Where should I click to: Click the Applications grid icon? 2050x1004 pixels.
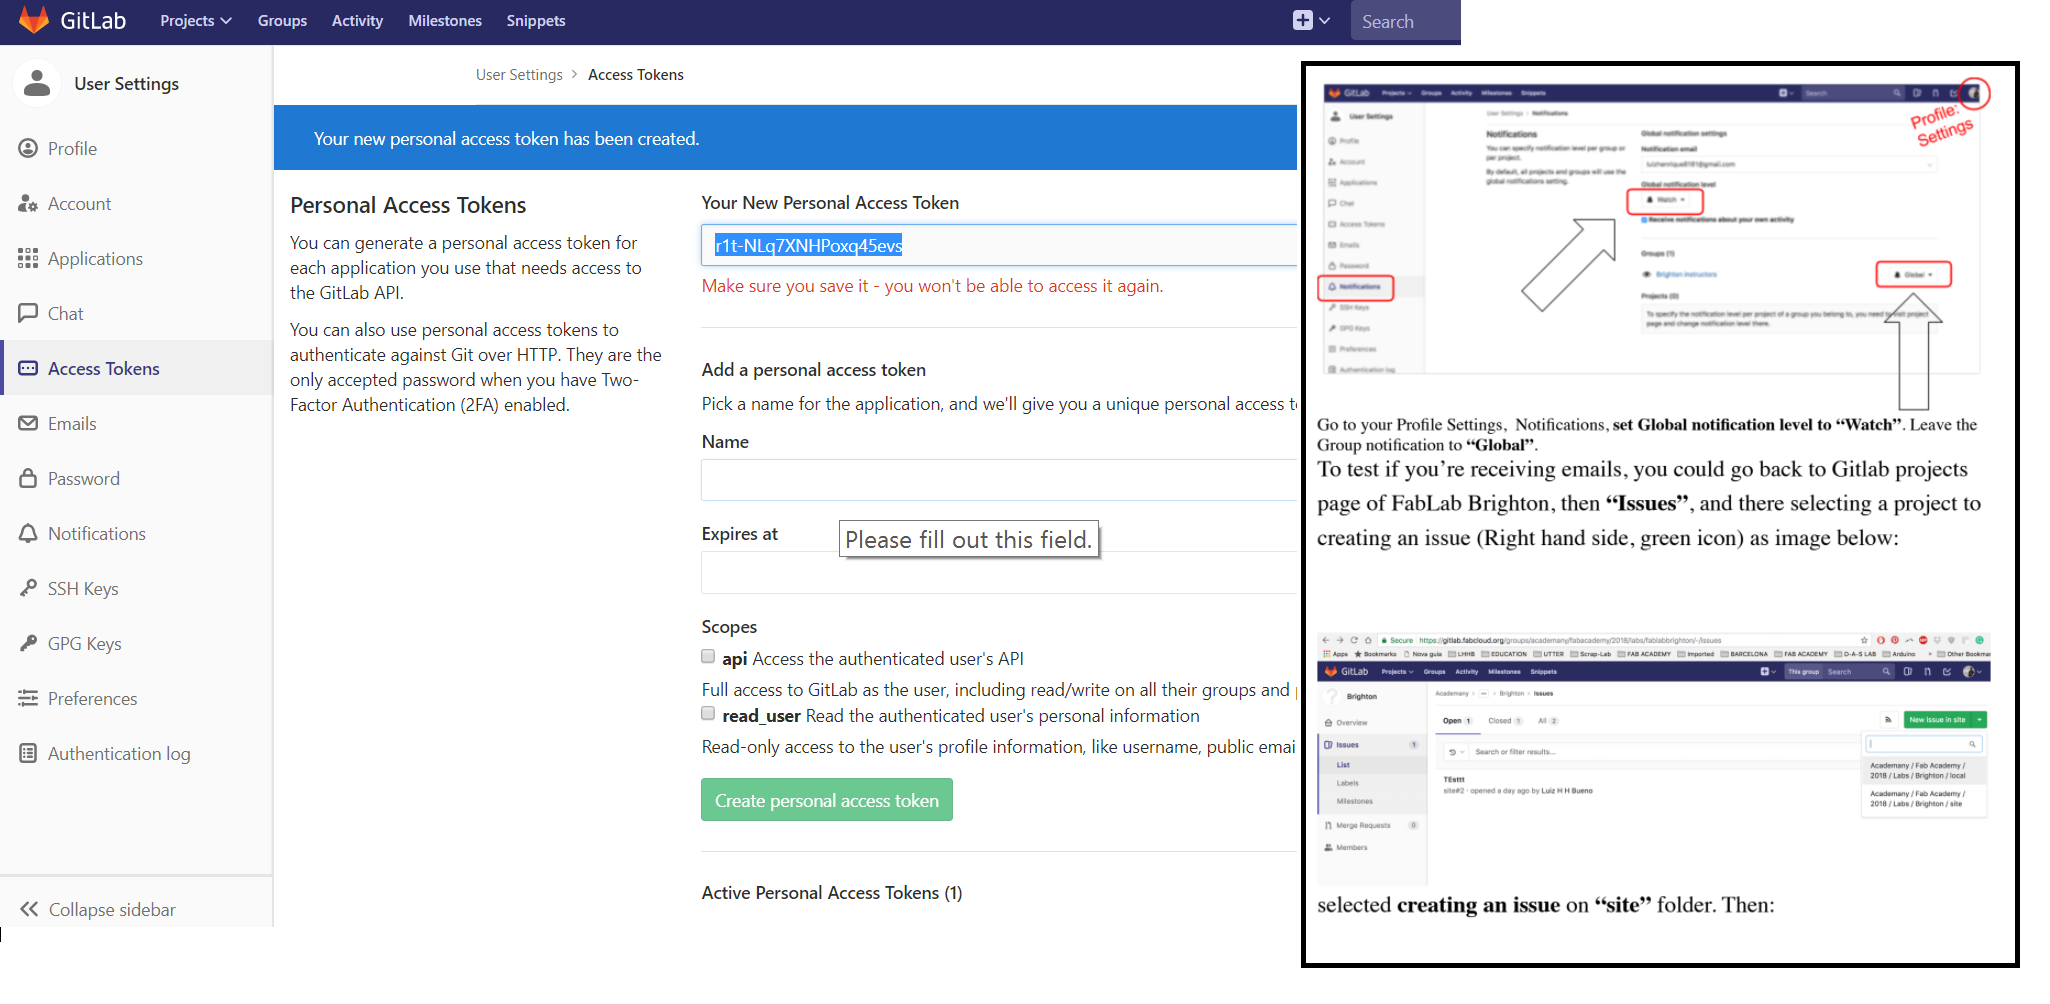click(x=28, y=258)
